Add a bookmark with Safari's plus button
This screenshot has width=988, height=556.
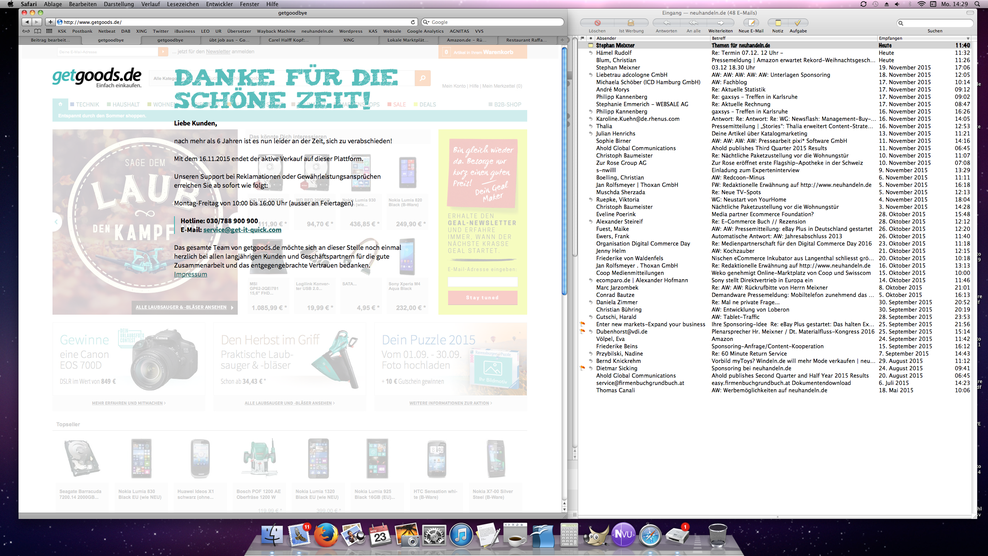[50, 22]
